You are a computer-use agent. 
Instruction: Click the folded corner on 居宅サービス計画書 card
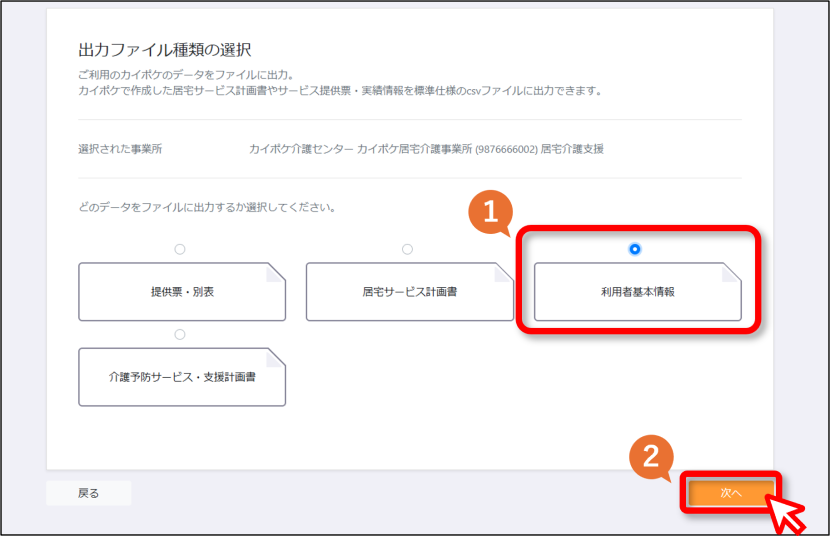point(503,272)
